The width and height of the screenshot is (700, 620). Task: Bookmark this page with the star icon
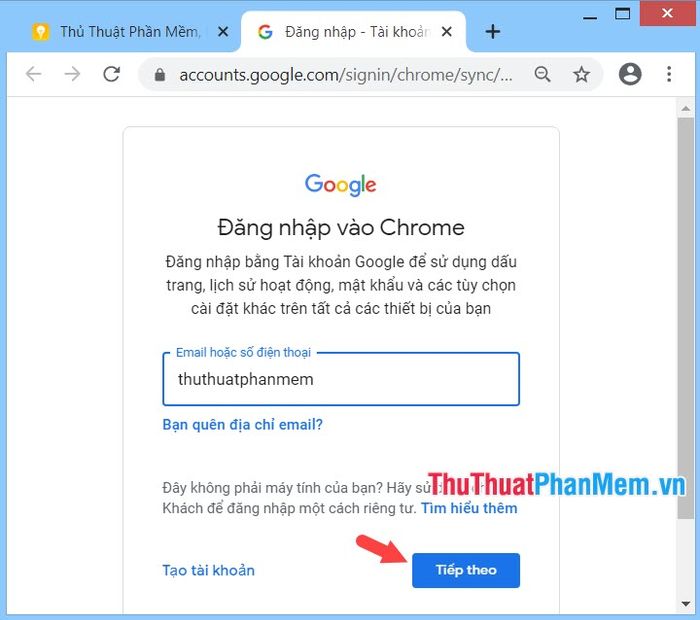click(581, 75)
